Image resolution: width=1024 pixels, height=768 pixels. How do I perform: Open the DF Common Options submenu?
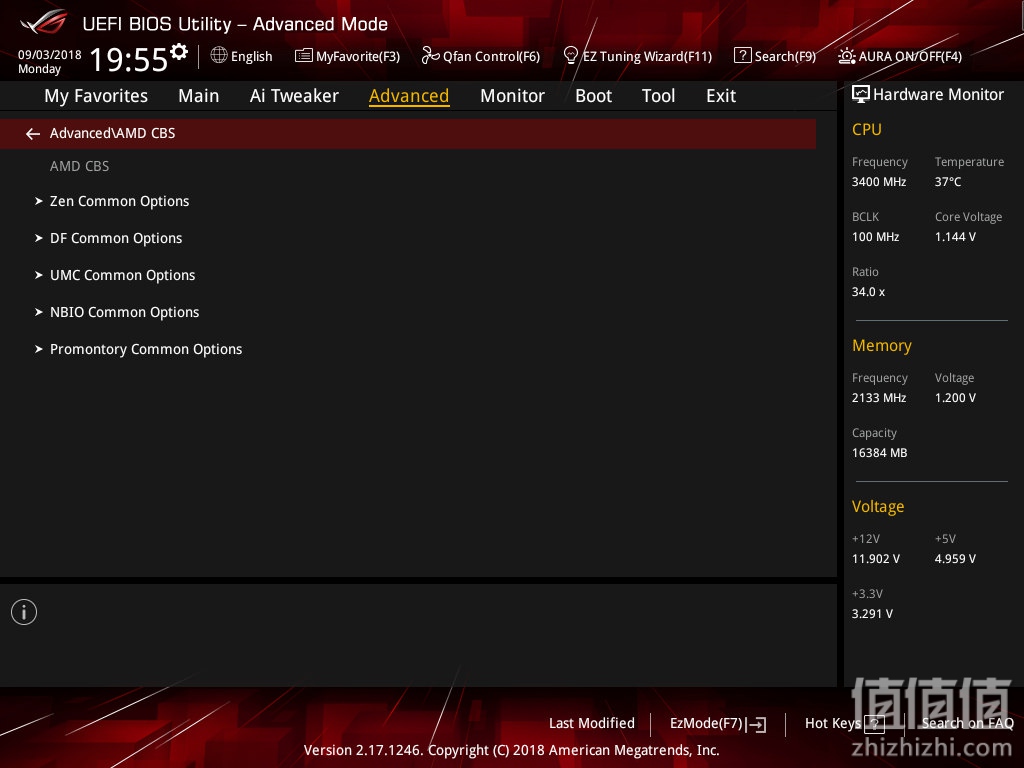click(116, 238)
